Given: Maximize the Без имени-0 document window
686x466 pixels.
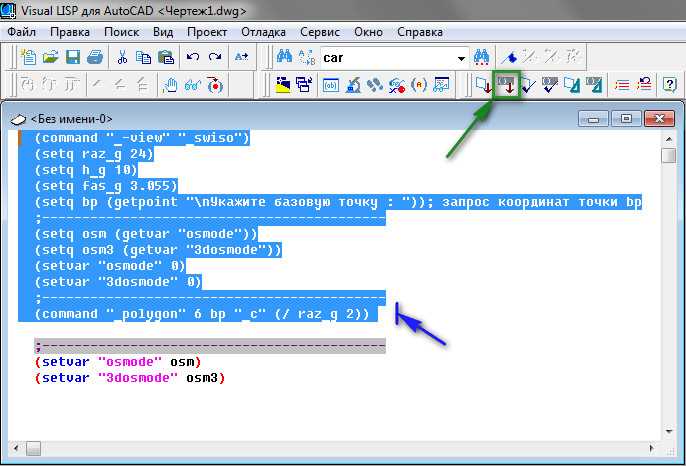Looking at the screenshot, I should point(627,118).
